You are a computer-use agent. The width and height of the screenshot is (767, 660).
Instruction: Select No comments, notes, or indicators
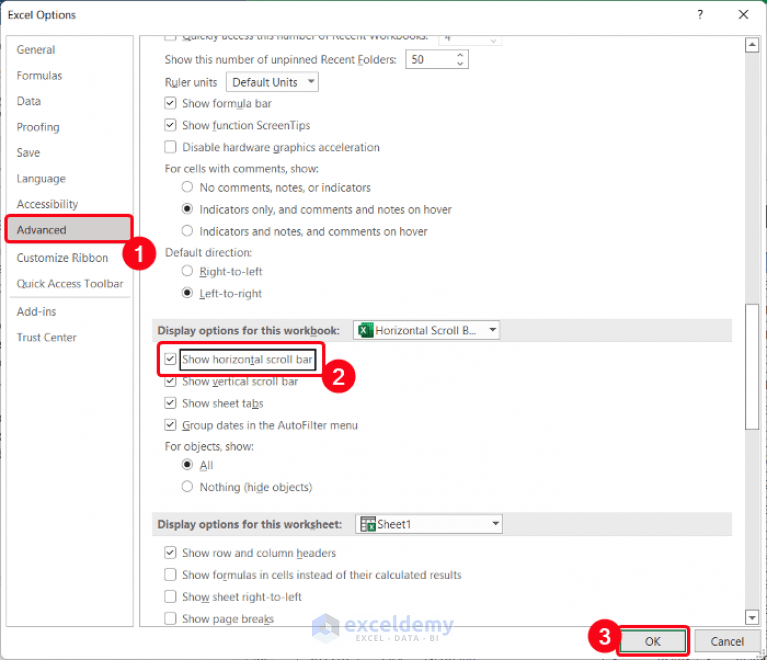tap(187, 187)
